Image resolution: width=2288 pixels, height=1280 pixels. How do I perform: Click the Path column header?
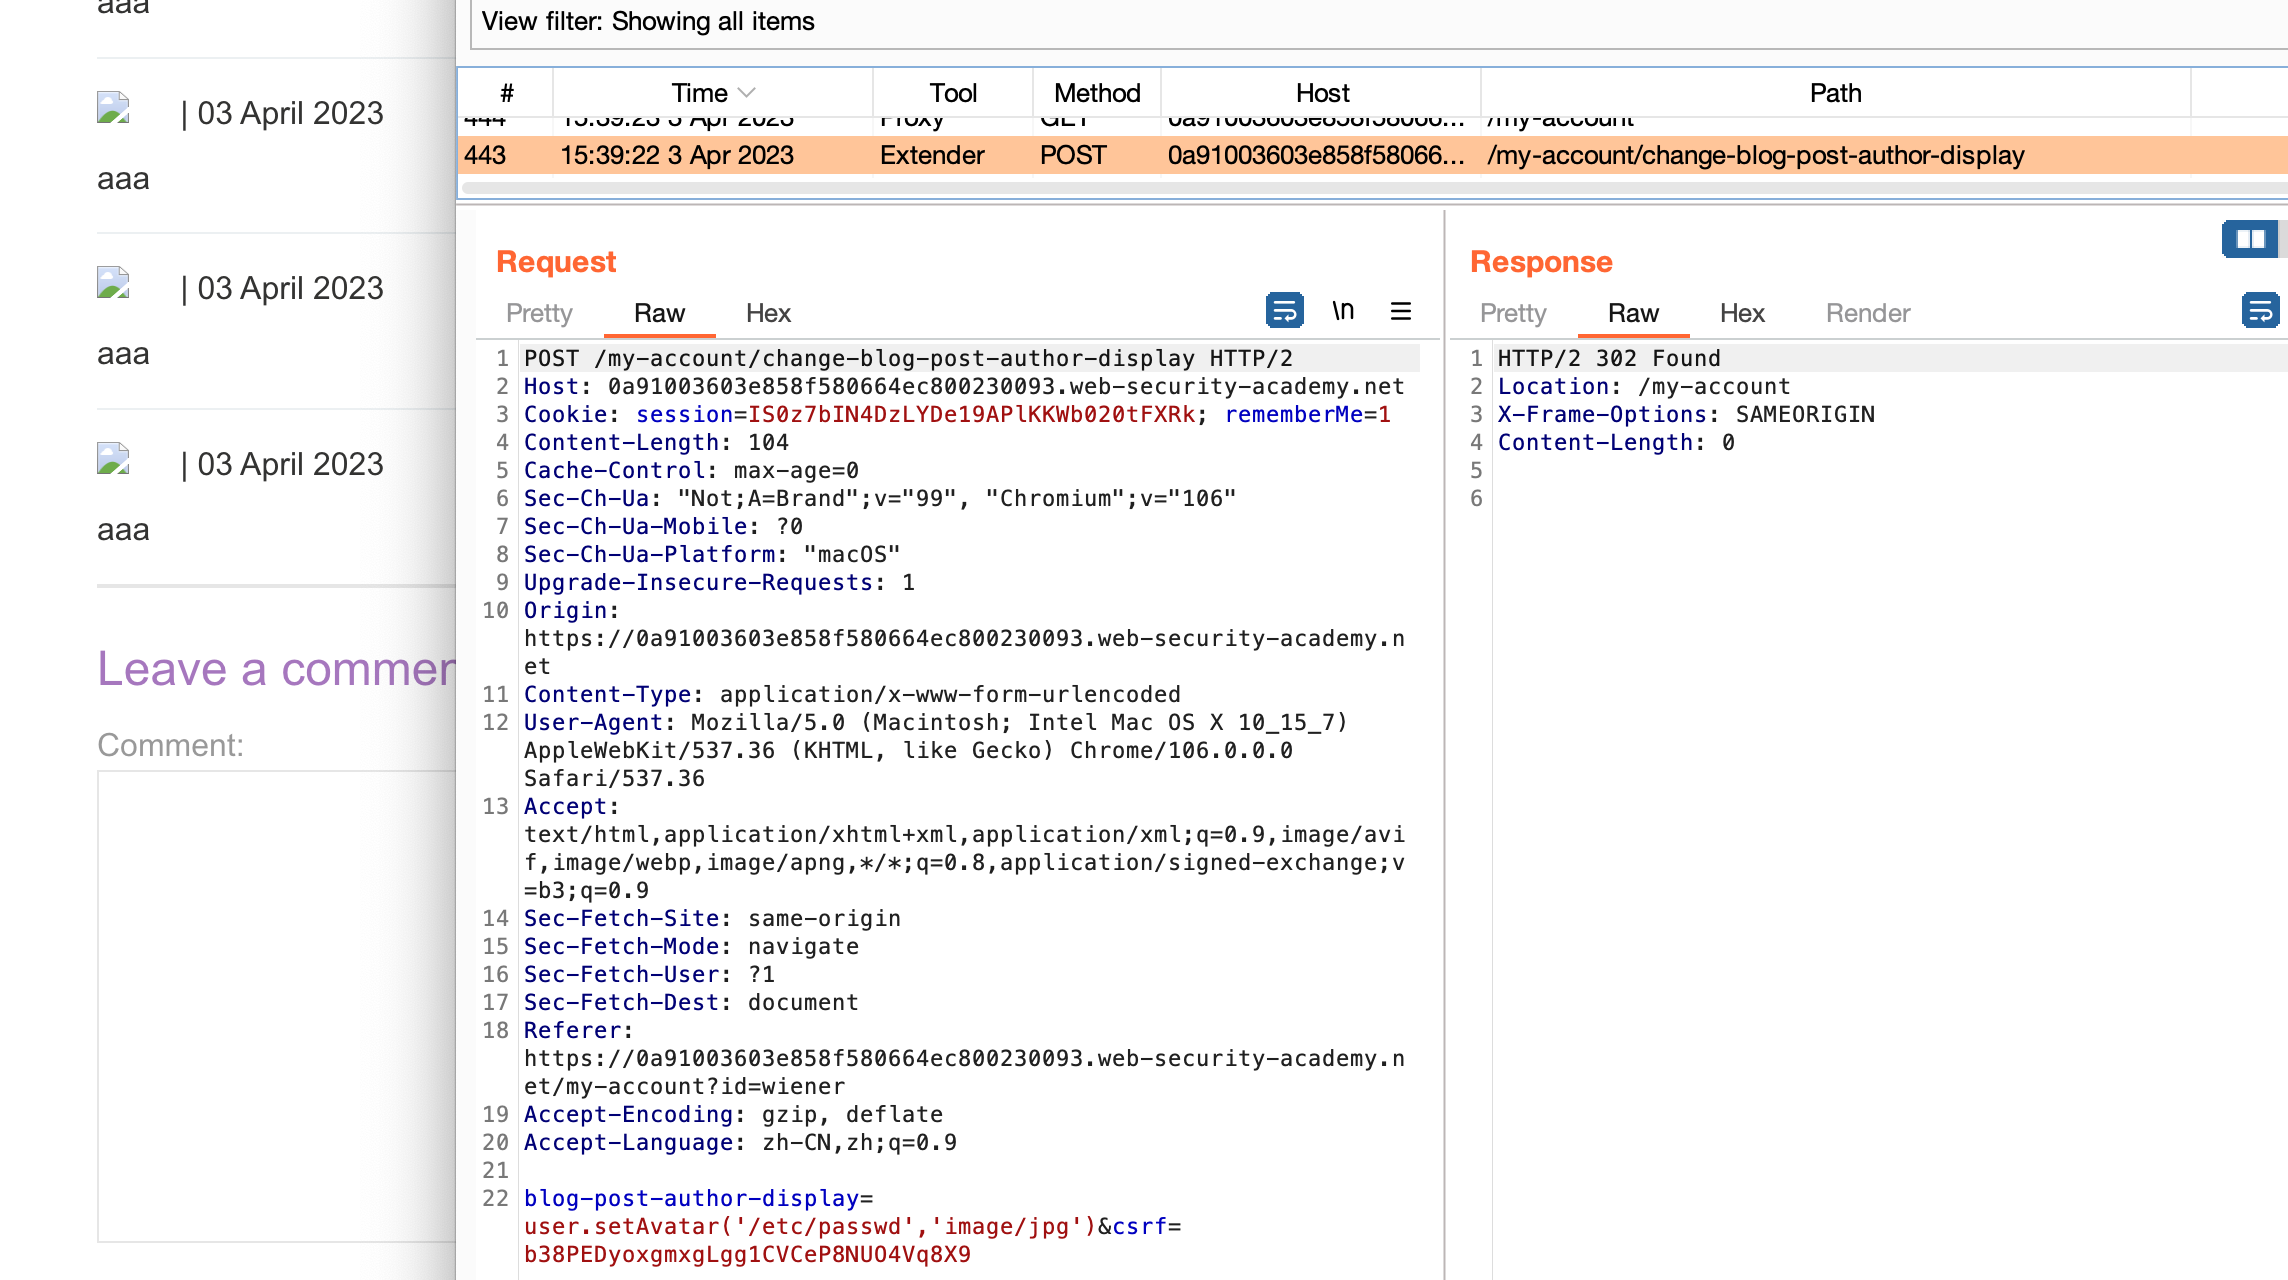click(x=1835, y=93)
